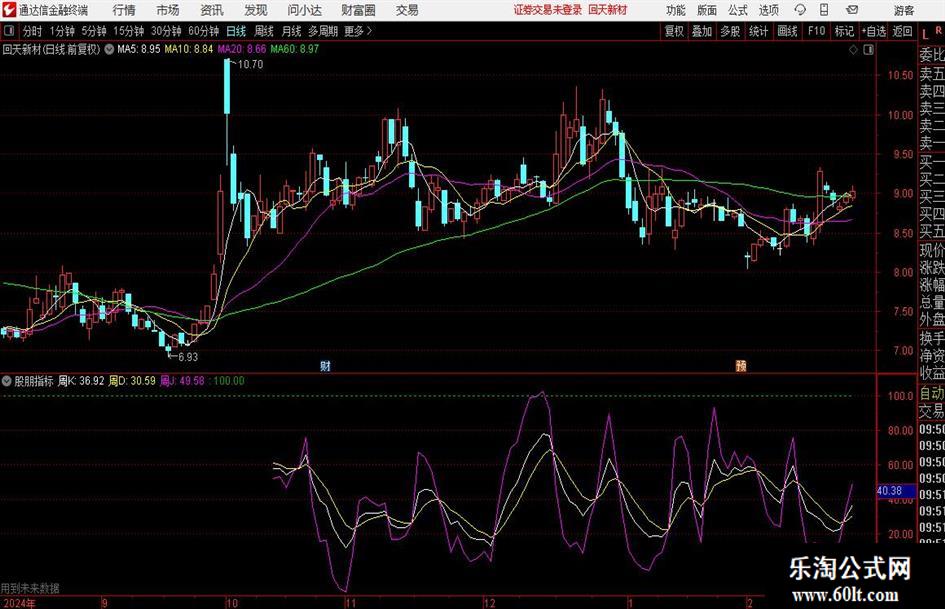Open the 版面 menu

[x=706, y=10]
